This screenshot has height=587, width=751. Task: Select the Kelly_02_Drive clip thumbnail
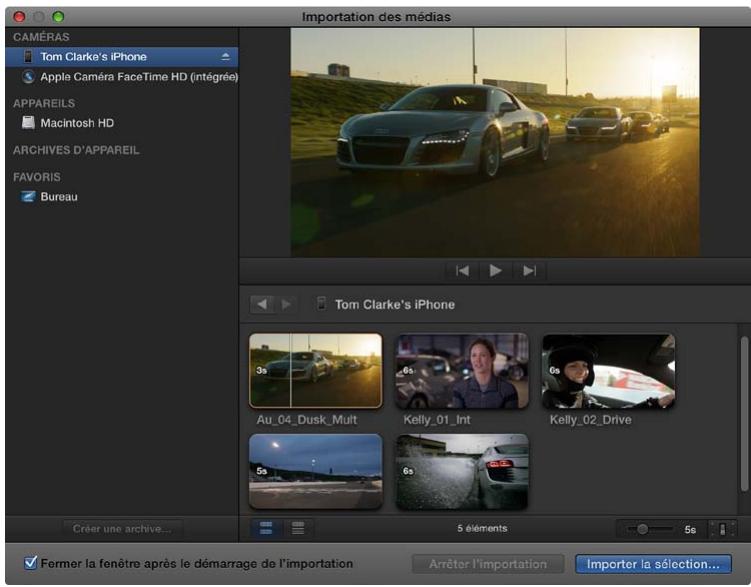[609, 371]
